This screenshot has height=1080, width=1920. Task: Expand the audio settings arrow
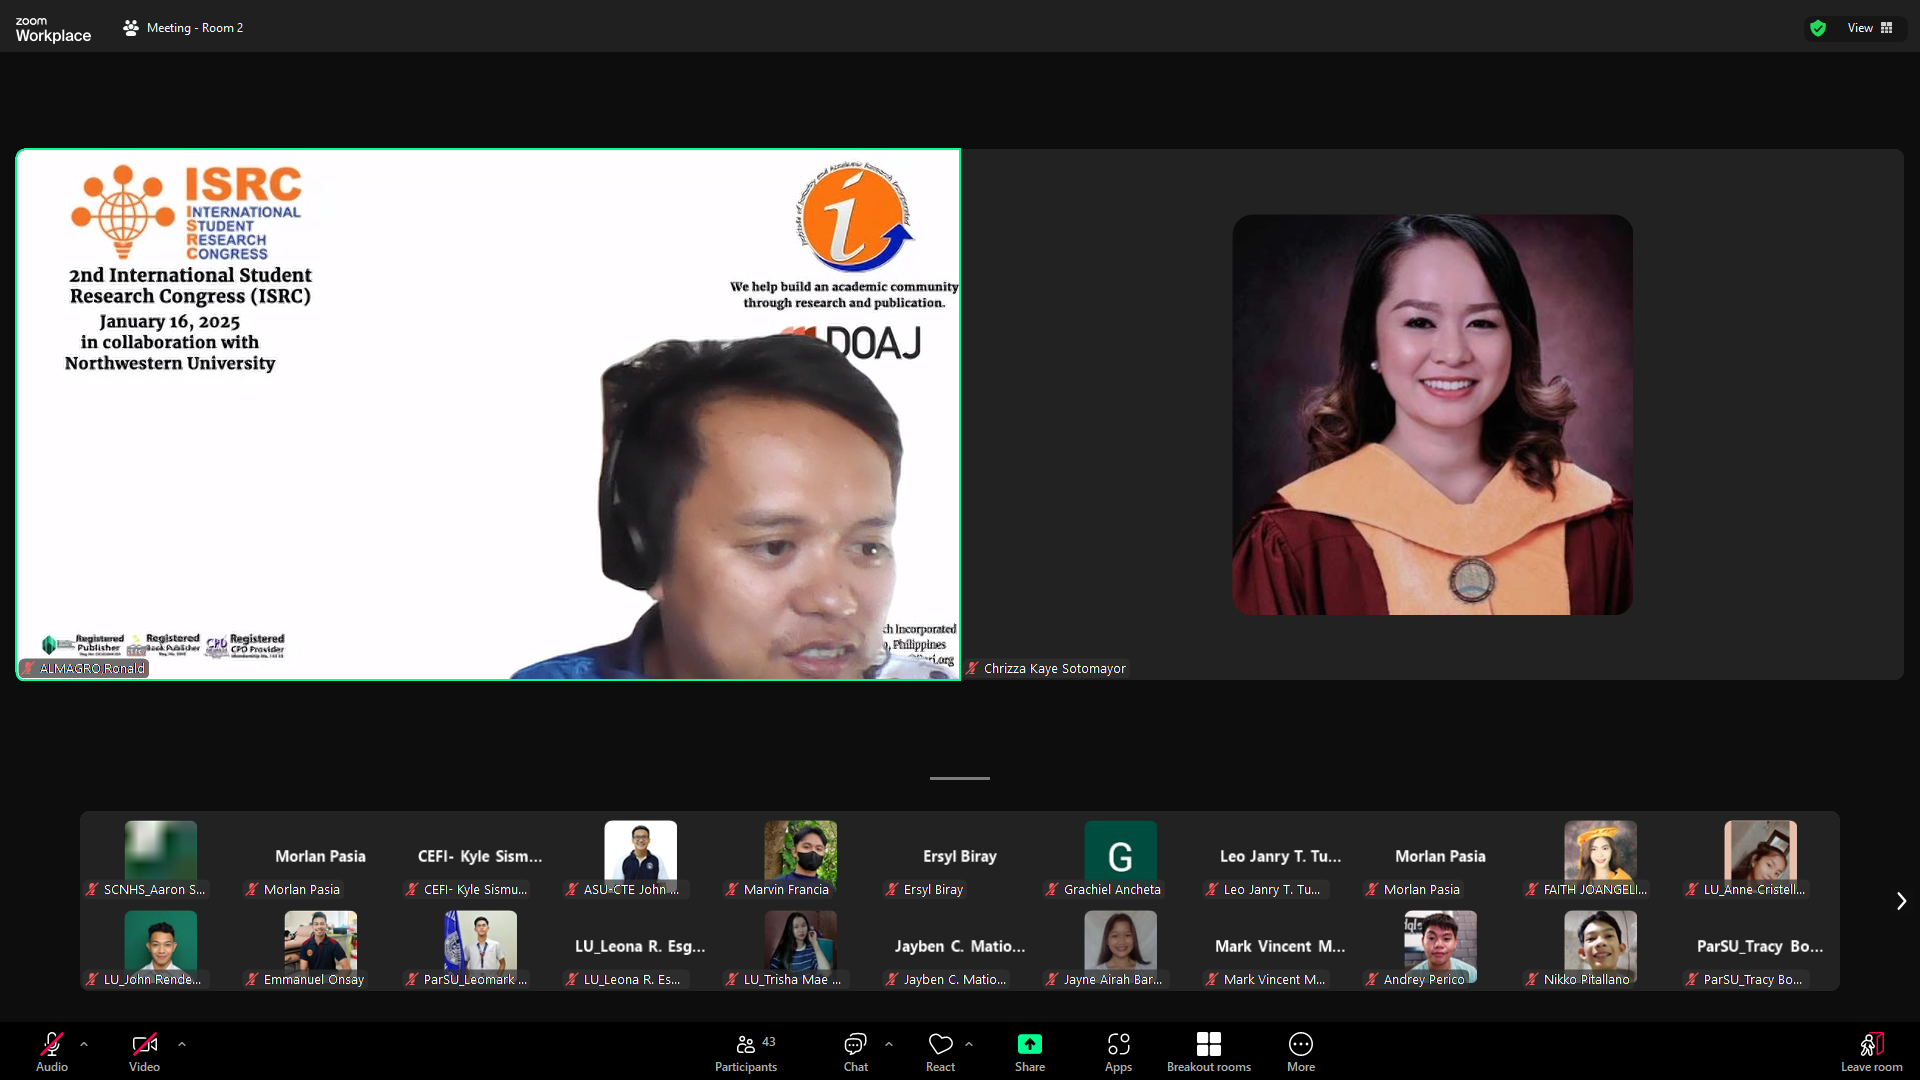pyautogui.click(x=84, y=1044)
